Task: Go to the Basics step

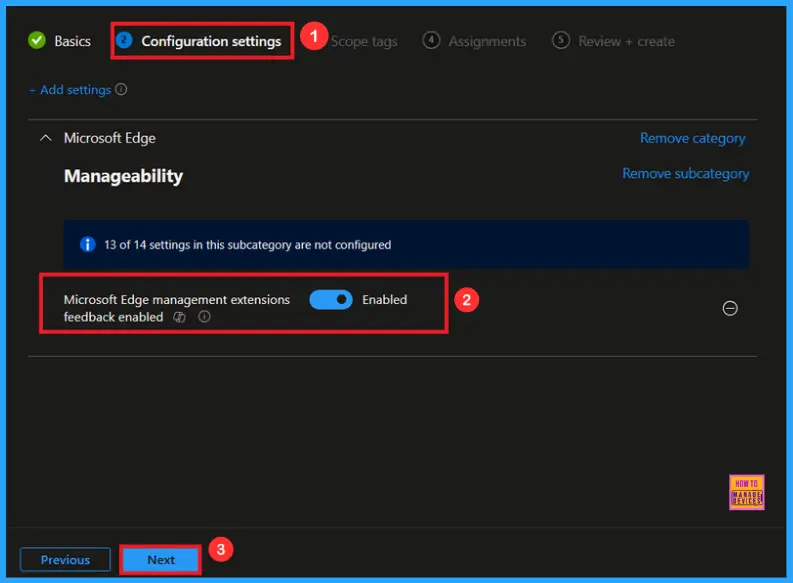Action: 60,41
